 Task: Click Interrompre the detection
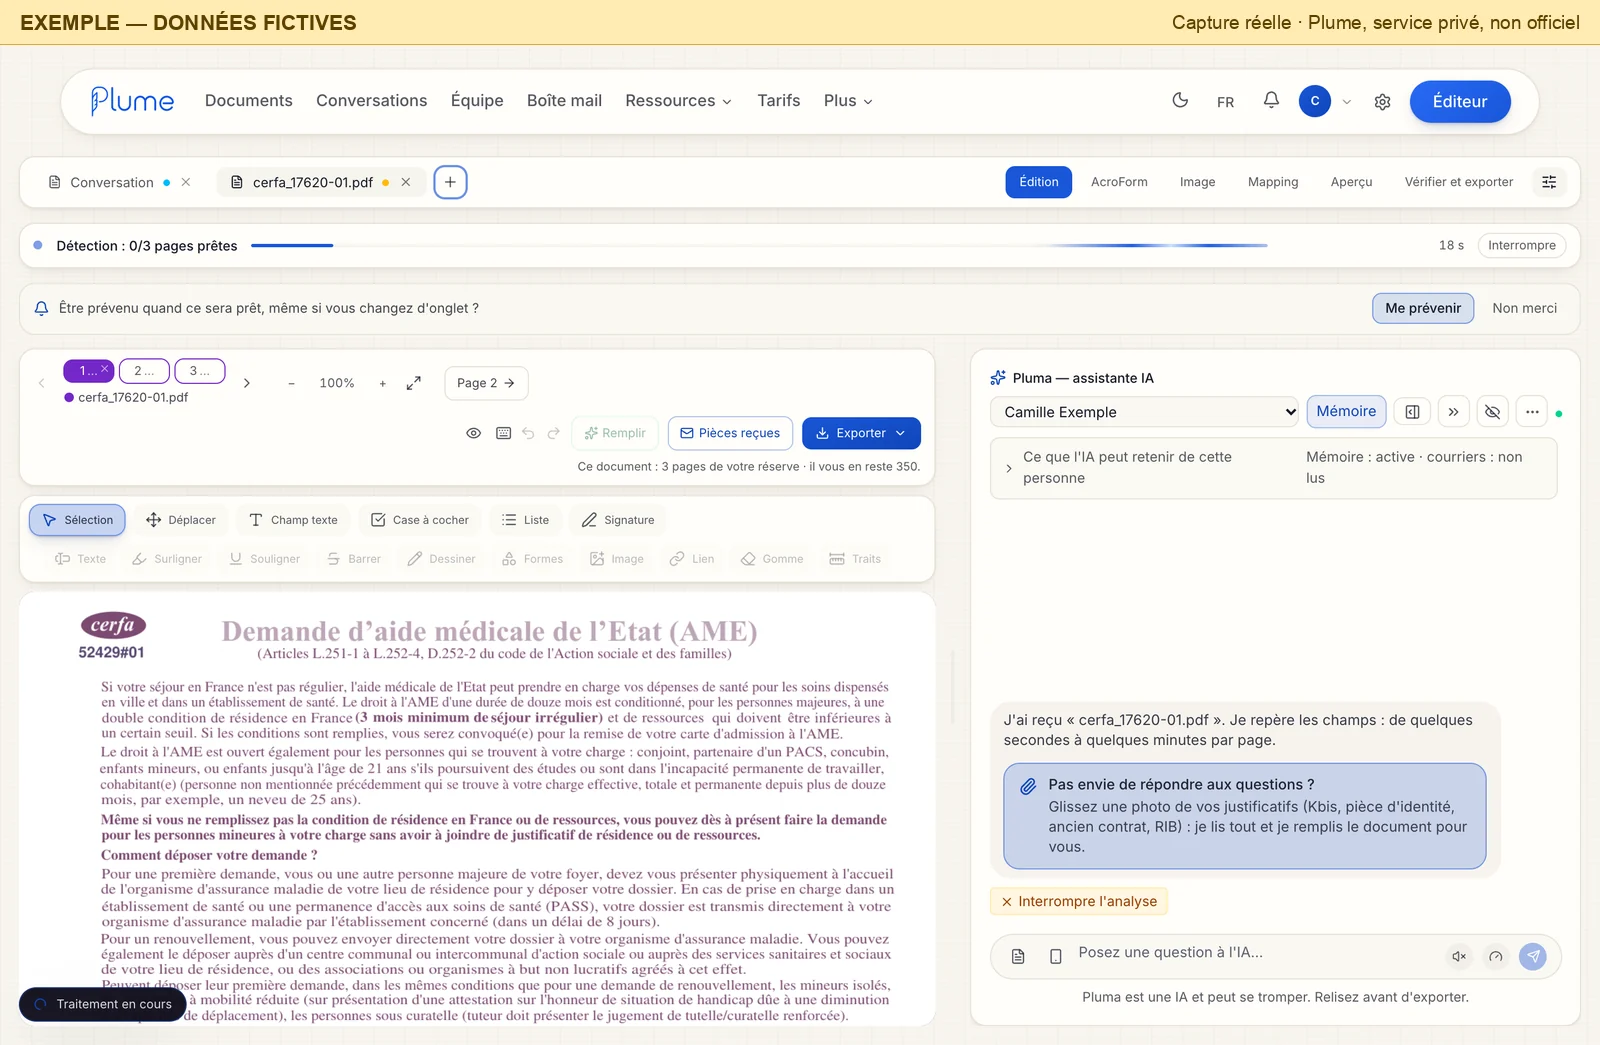[1521, 246]
